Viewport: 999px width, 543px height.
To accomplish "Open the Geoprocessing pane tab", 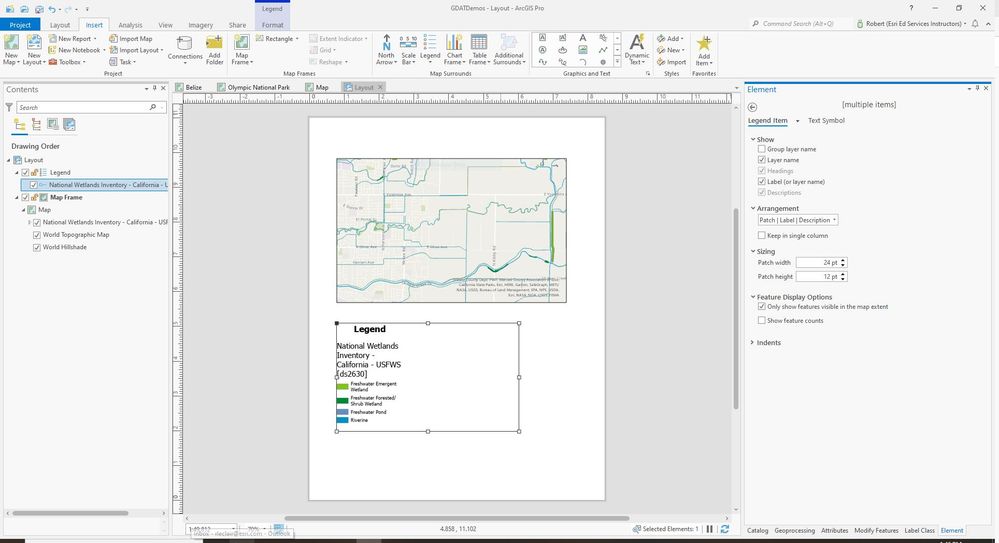I will [x=794, y=531].
